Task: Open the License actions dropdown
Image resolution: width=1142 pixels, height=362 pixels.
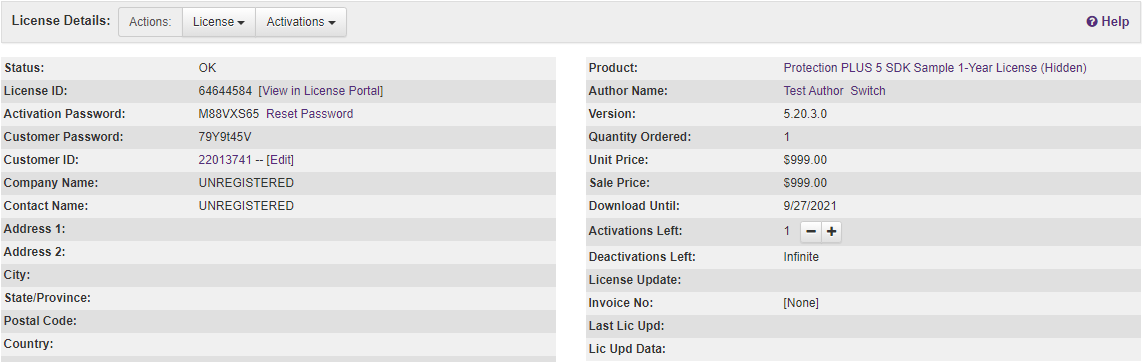Action: click(218, 22)
